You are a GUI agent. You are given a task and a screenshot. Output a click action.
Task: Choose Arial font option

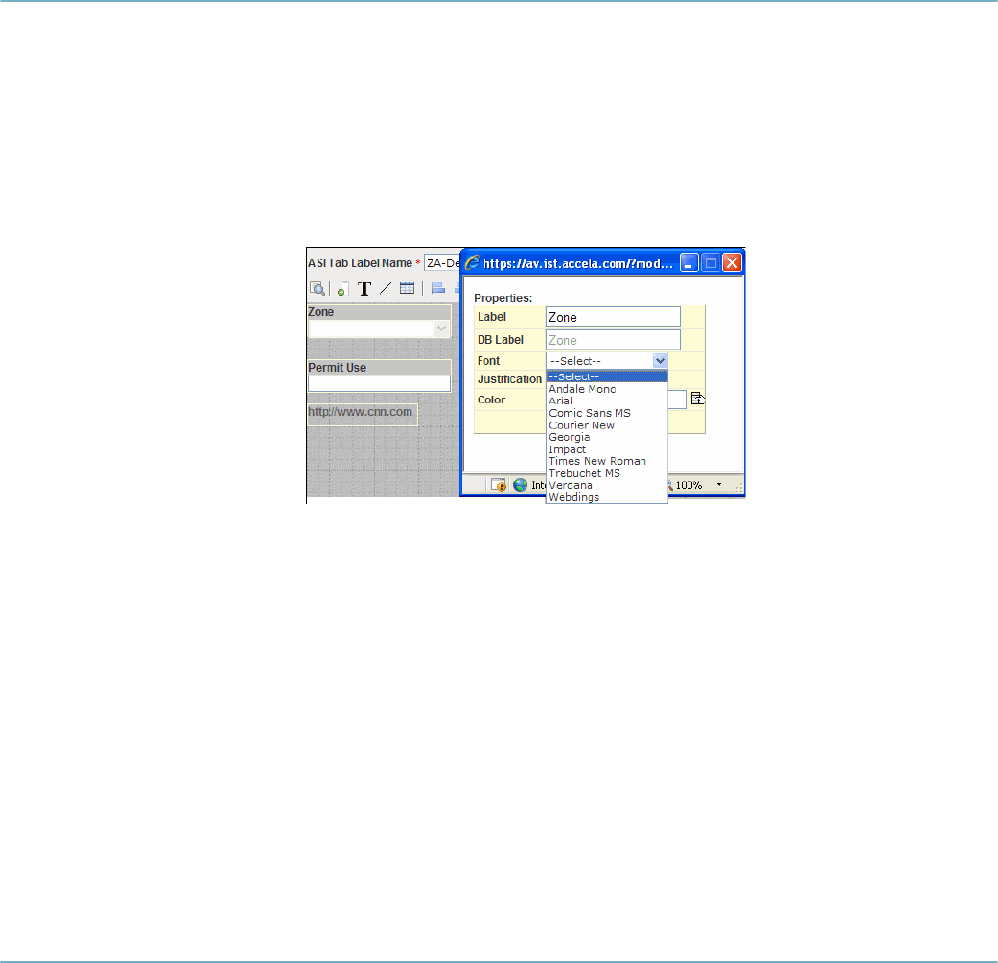[607, 401]
